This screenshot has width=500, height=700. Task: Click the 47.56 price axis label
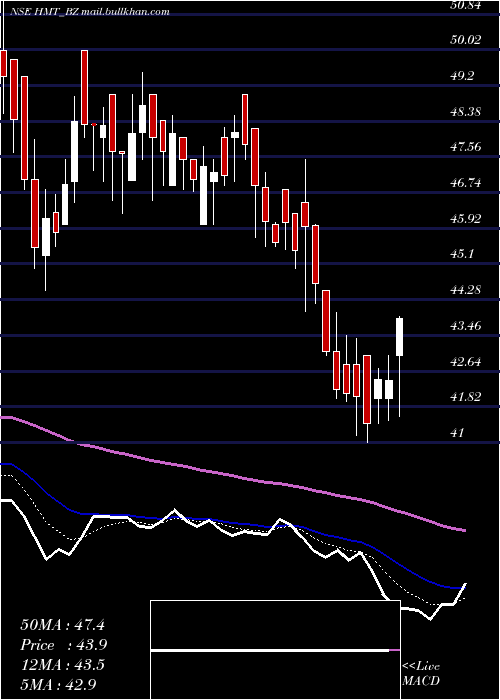coord(466,147)
